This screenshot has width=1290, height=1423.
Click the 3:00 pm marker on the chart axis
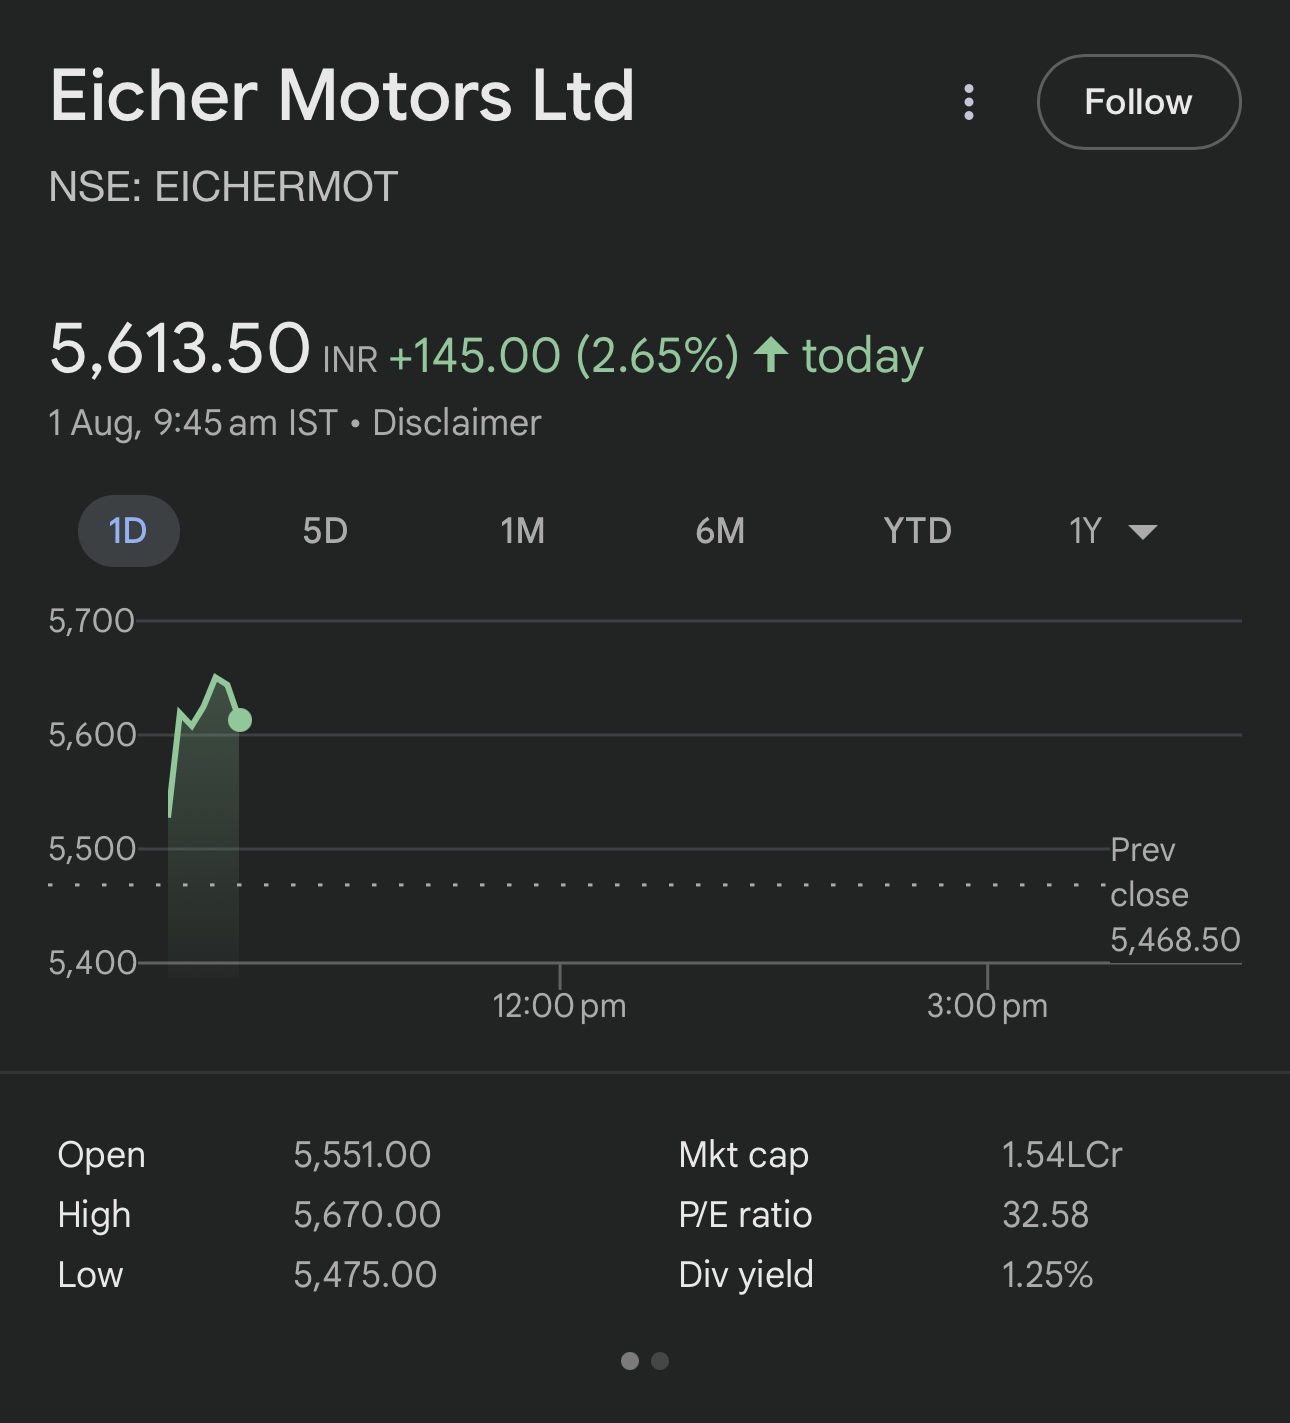[987, 1005]
